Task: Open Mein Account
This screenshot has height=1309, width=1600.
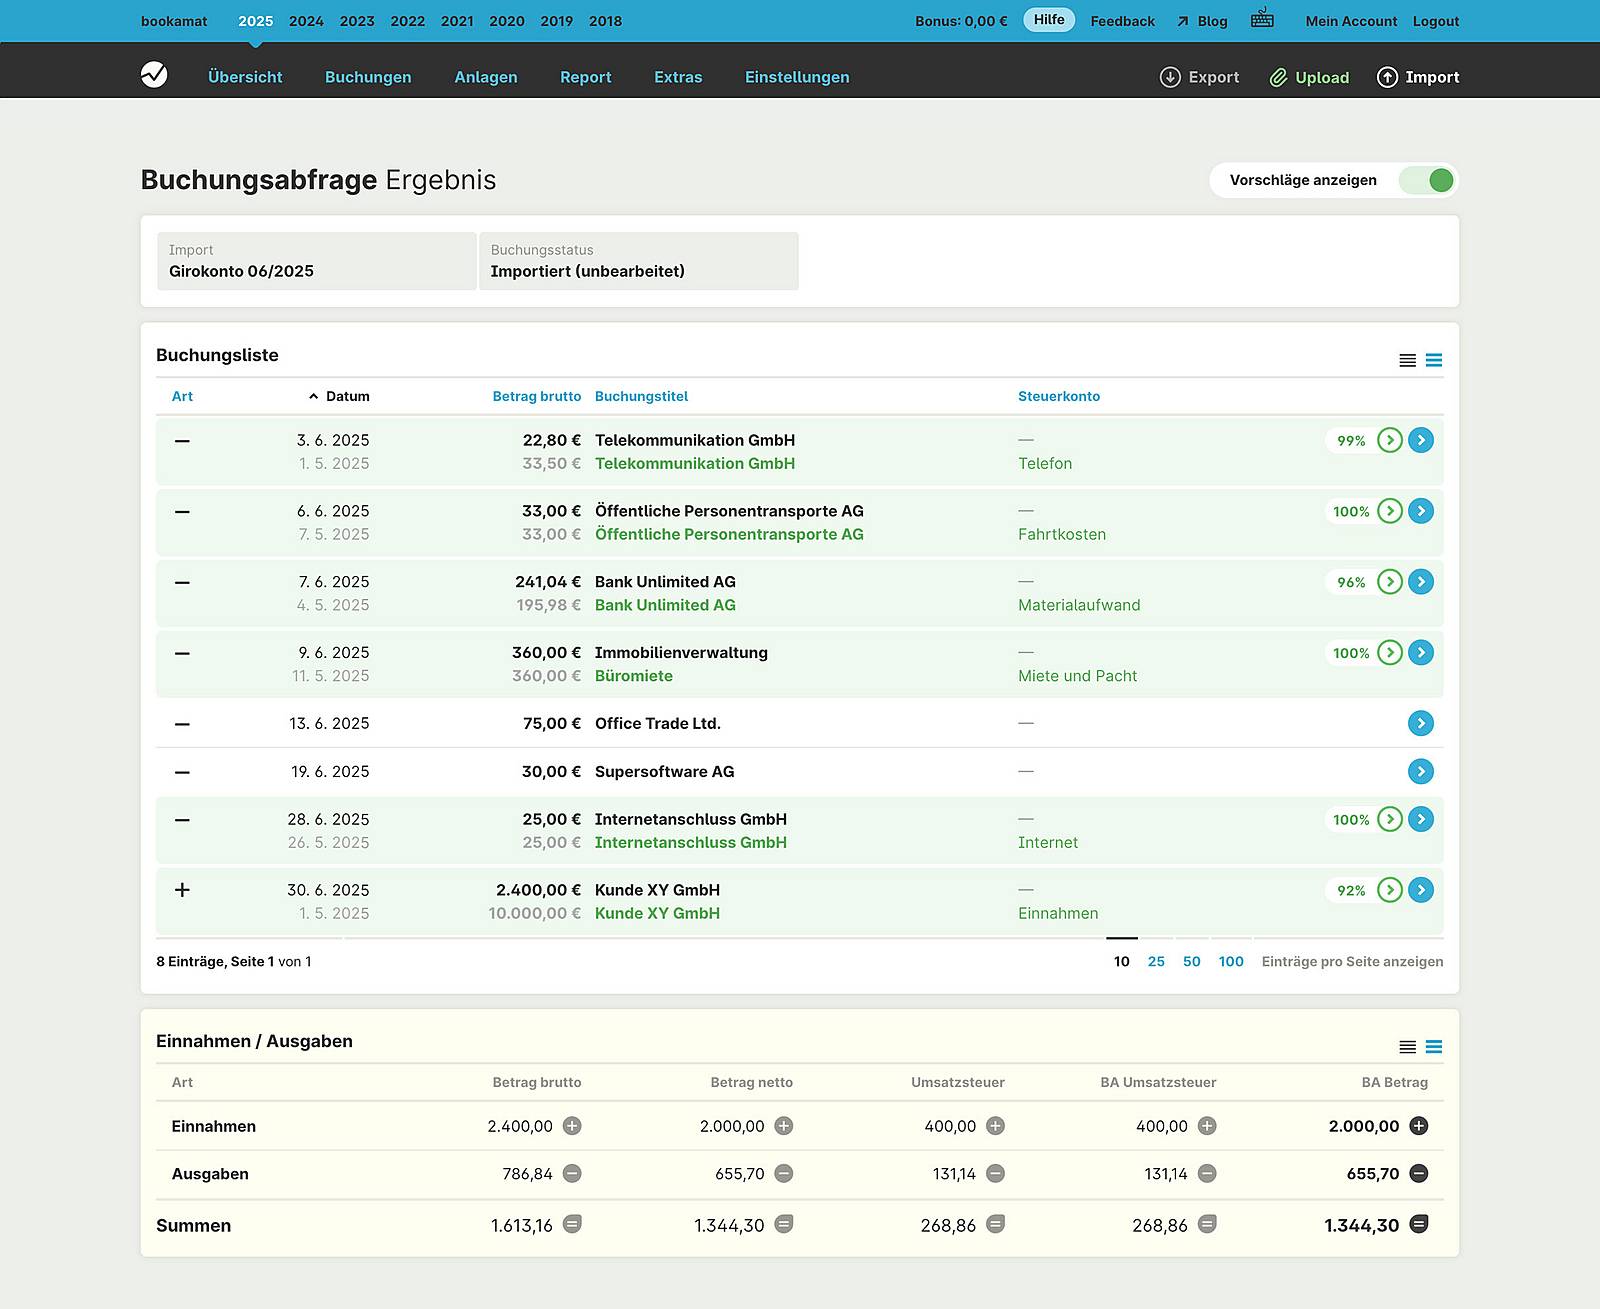Action: pos(1351,21)
